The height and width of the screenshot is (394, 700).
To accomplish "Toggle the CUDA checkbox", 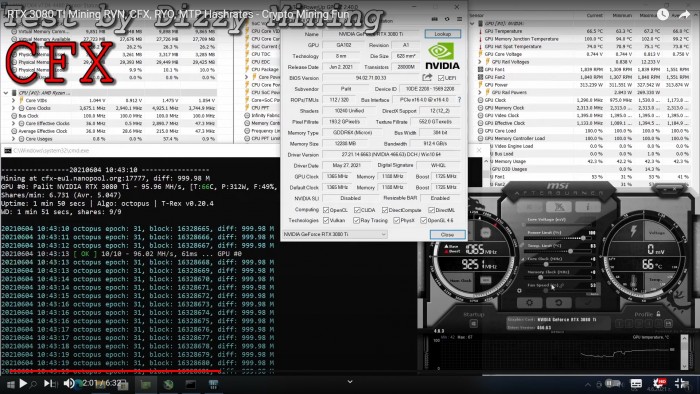I will point(357,210).
